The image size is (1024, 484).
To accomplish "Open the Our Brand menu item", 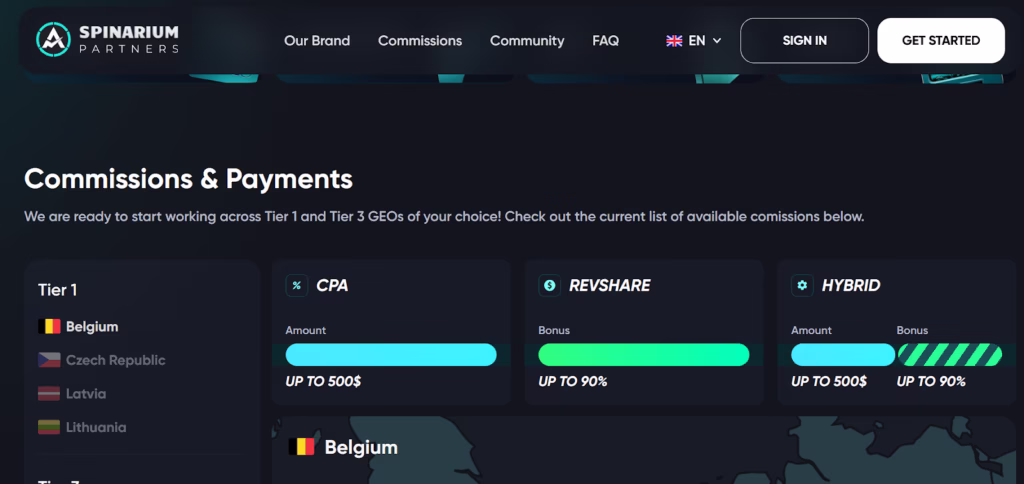I will click(317, 41).
